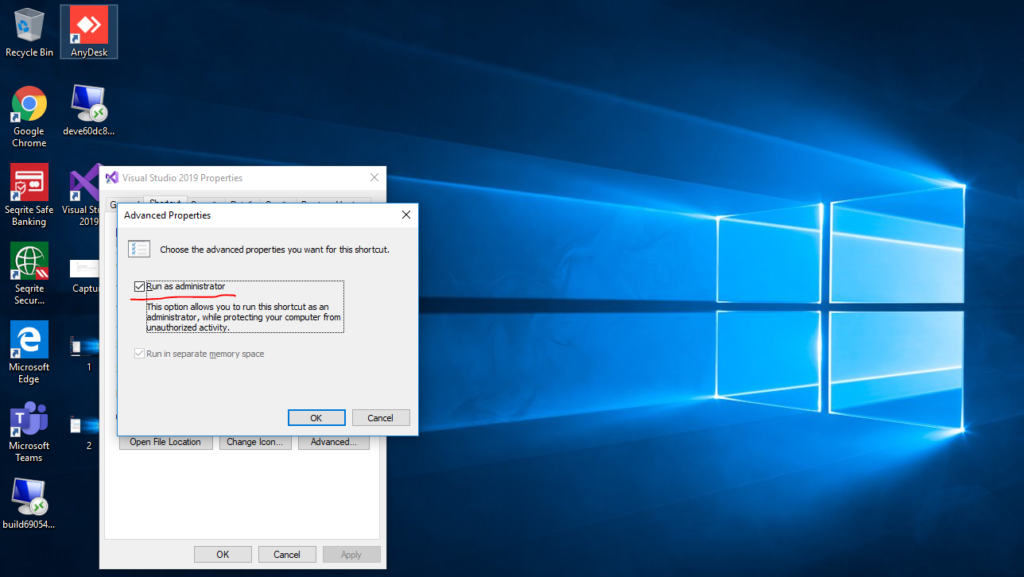Close the Visual Studio 2019 Properties window
Image resolution: width=1024 pixels, height=577 pixels.
374,178
